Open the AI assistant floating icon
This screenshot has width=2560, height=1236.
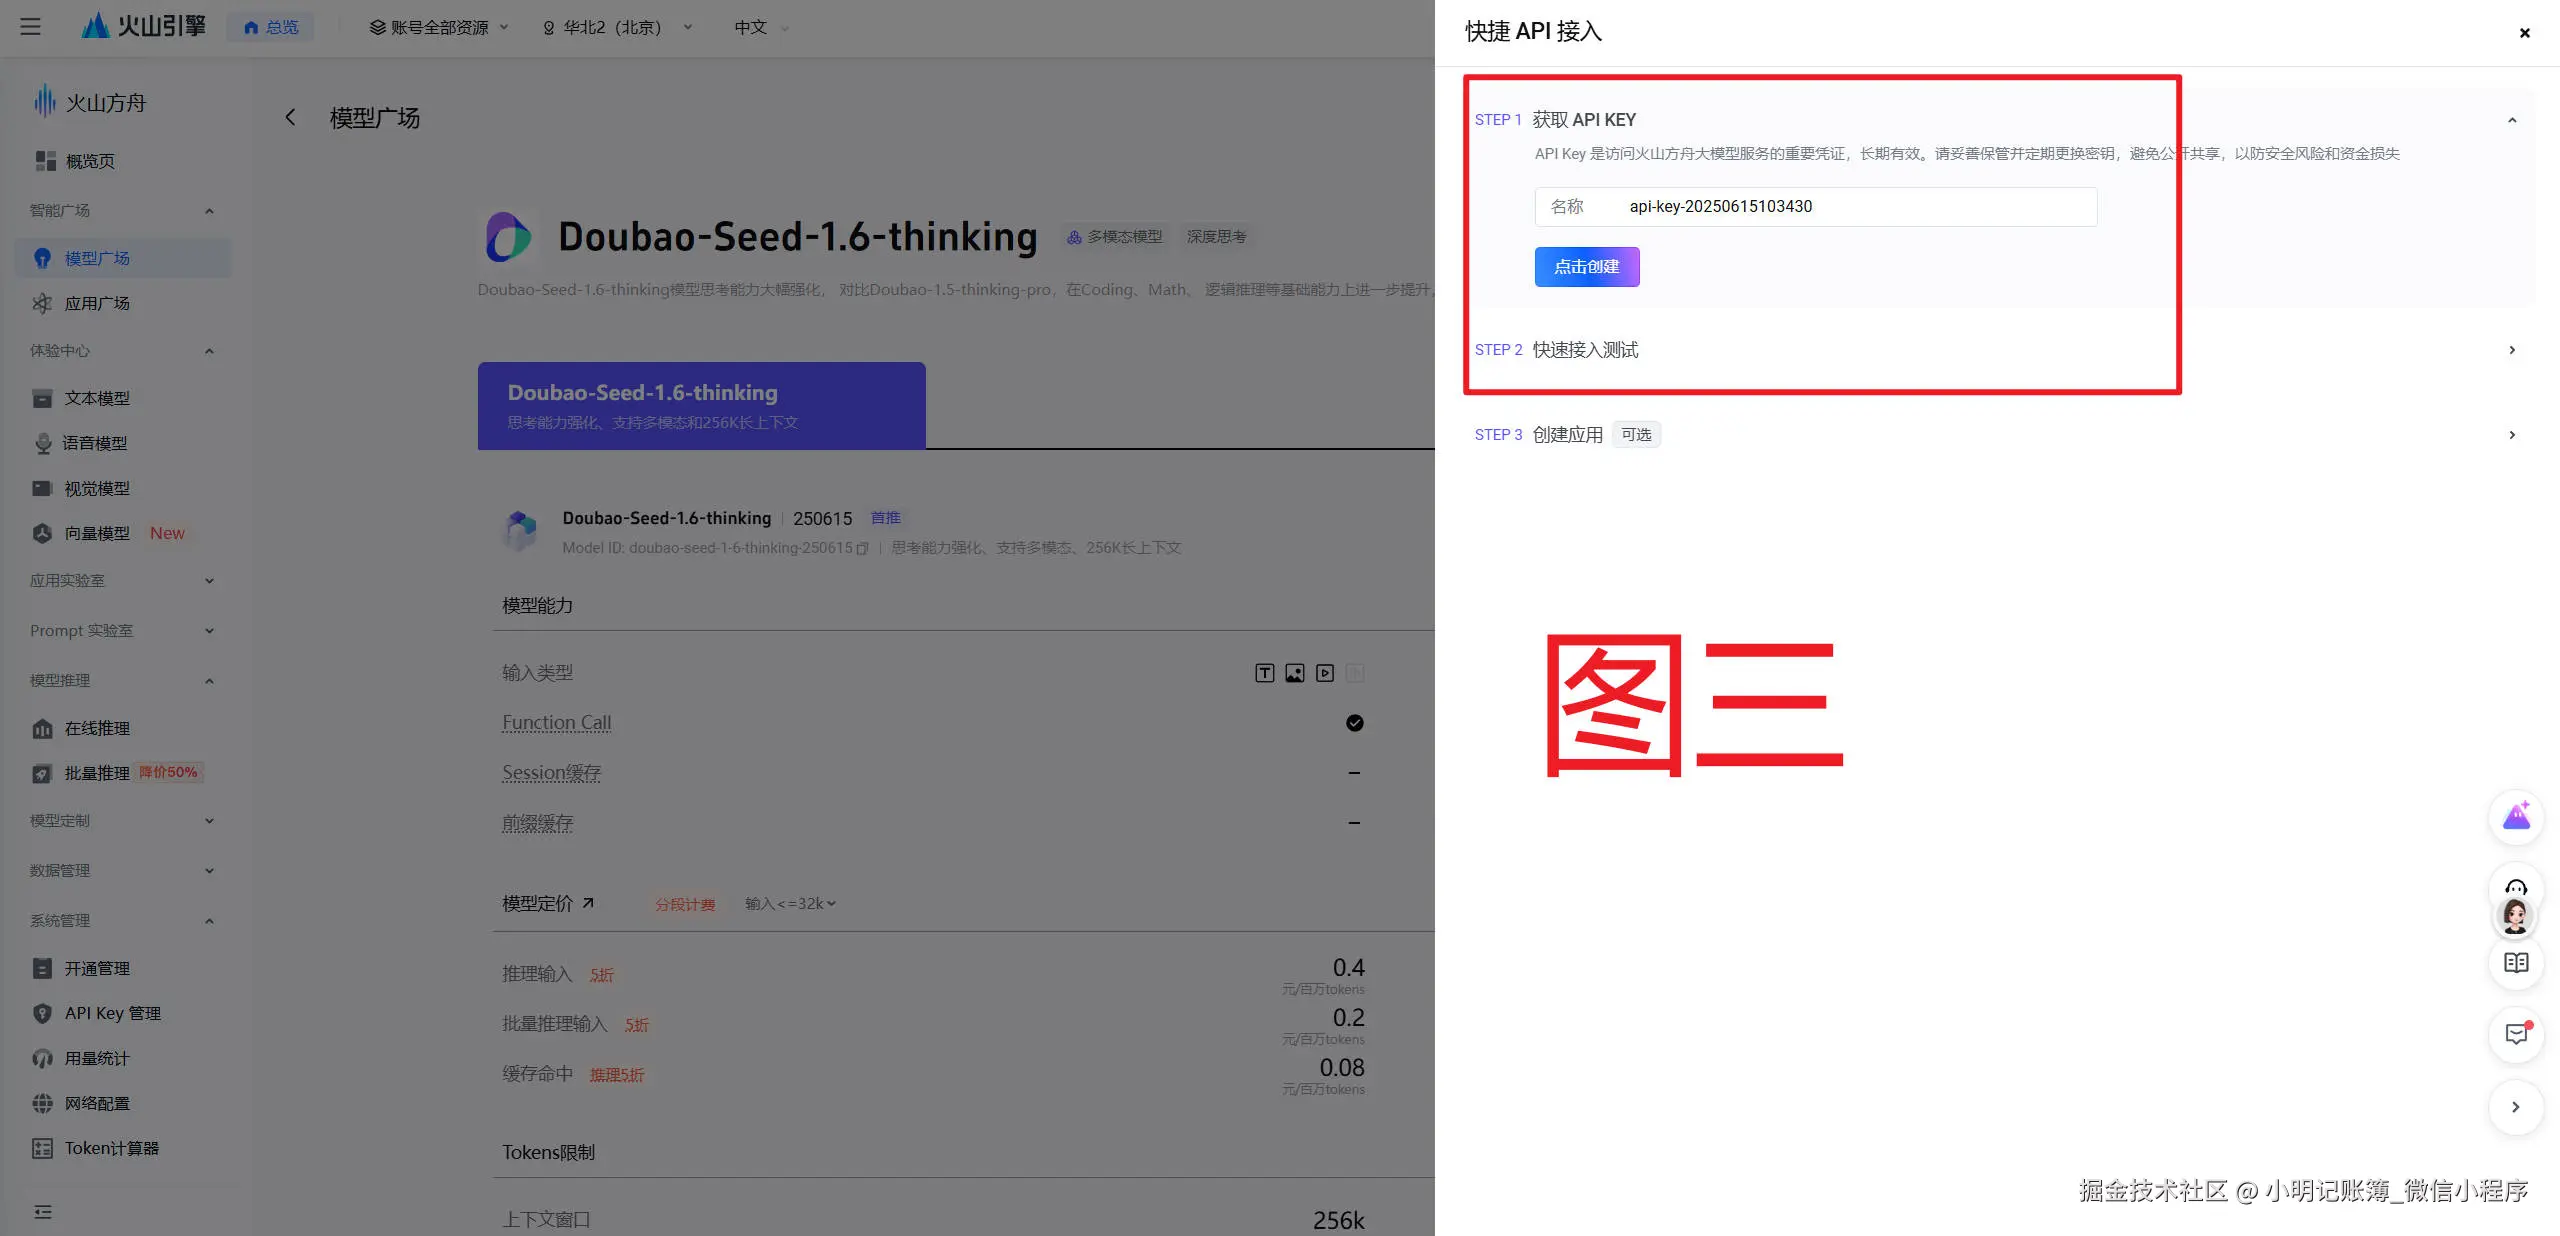point(2515,817)
